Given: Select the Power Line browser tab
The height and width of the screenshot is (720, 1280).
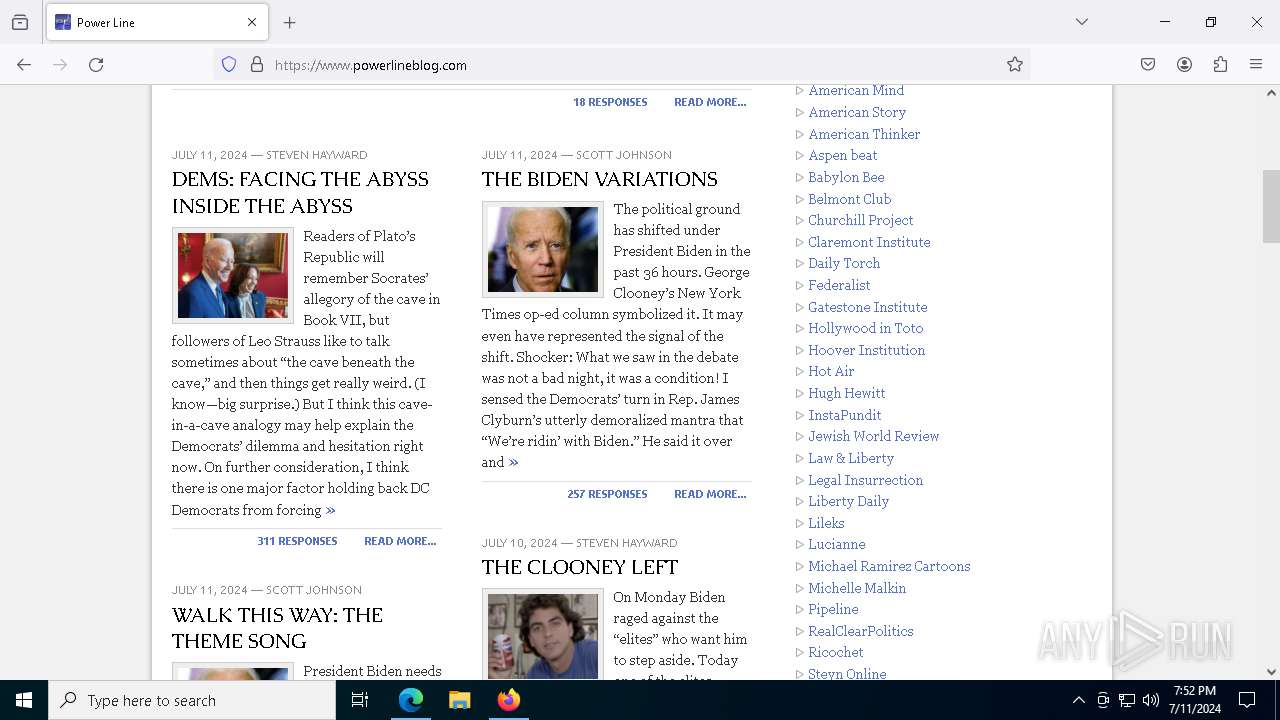Looking at the screenshot, I should [158, 22].
